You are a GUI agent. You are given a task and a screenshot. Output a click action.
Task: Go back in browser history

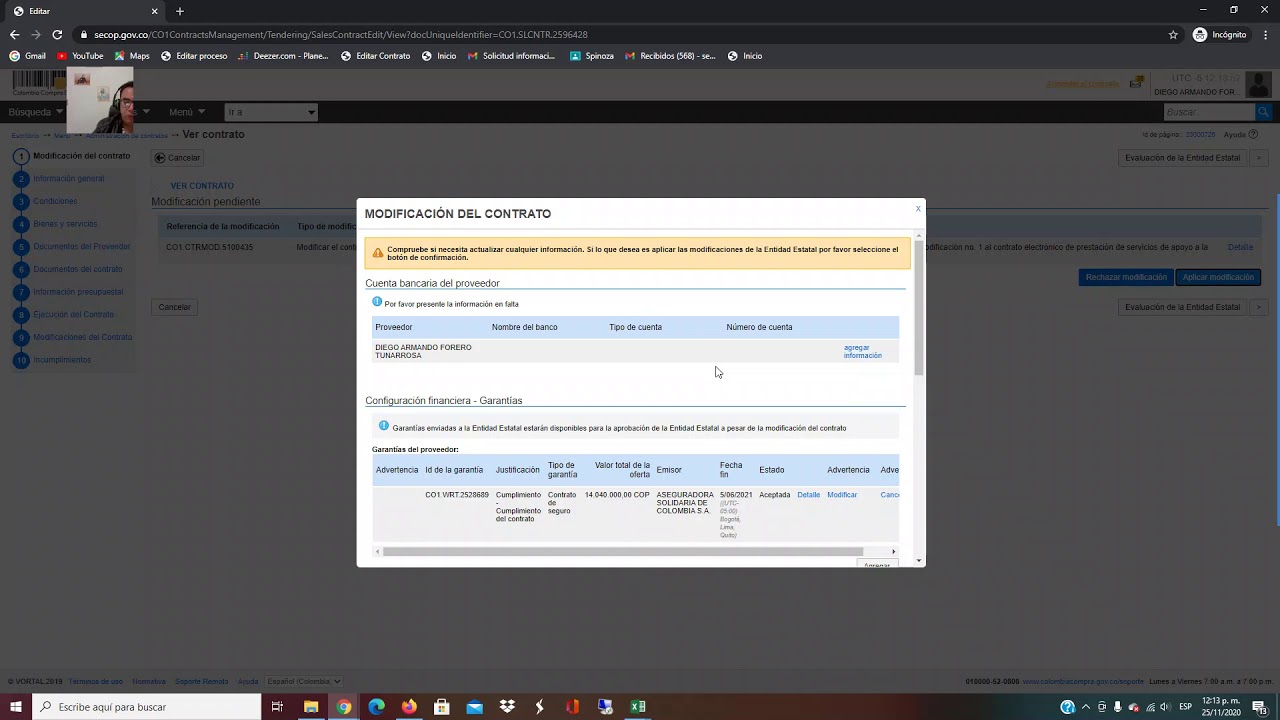(x=14, y=34)
